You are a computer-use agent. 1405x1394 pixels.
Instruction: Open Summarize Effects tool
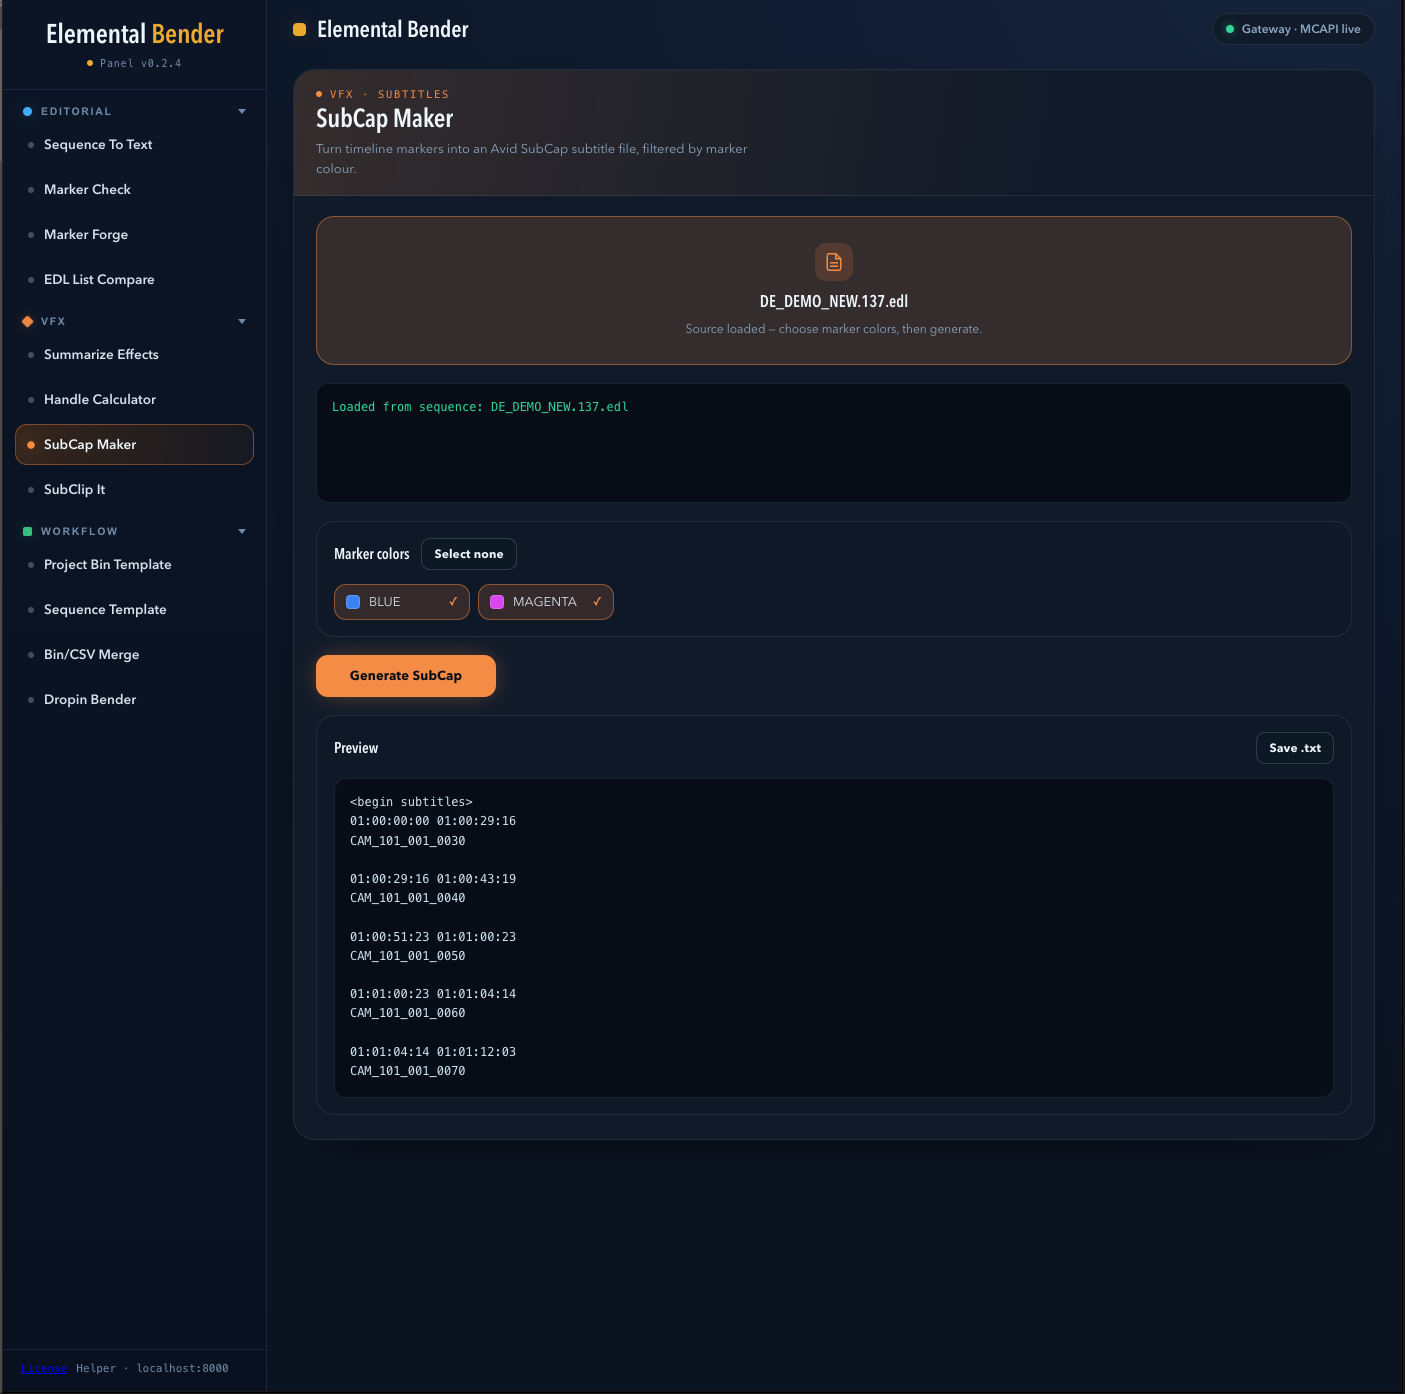(134, 355)
